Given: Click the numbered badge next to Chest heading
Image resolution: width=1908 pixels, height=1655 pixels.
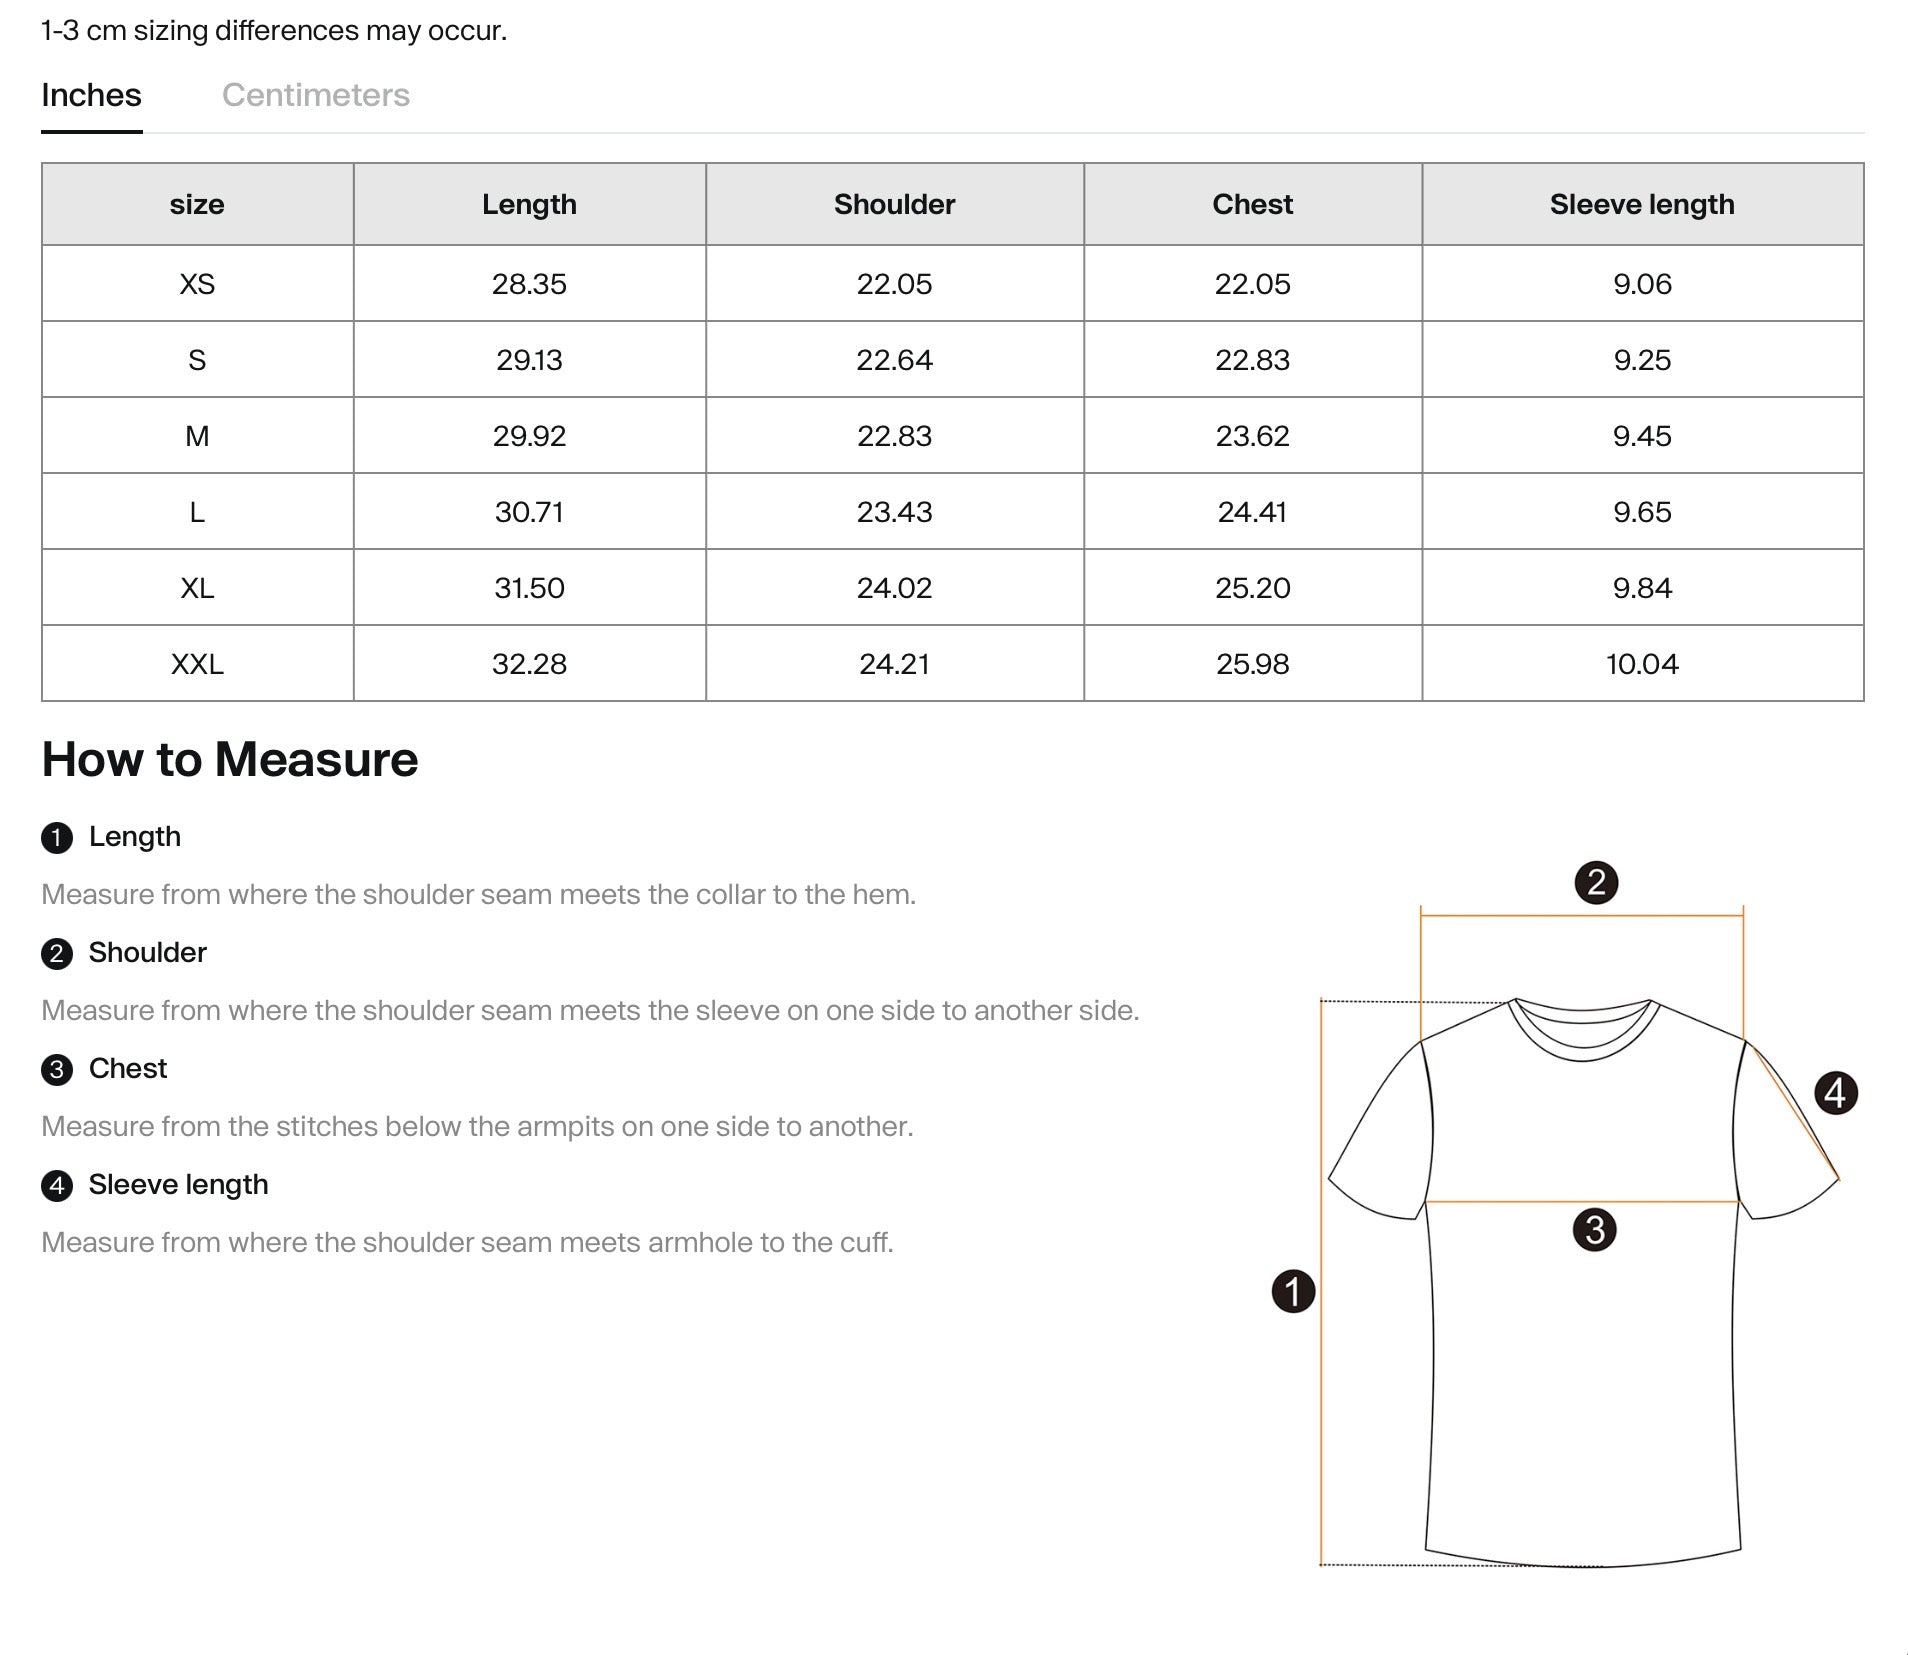Looking at the screenshot, I should [x=57, y=1068].
